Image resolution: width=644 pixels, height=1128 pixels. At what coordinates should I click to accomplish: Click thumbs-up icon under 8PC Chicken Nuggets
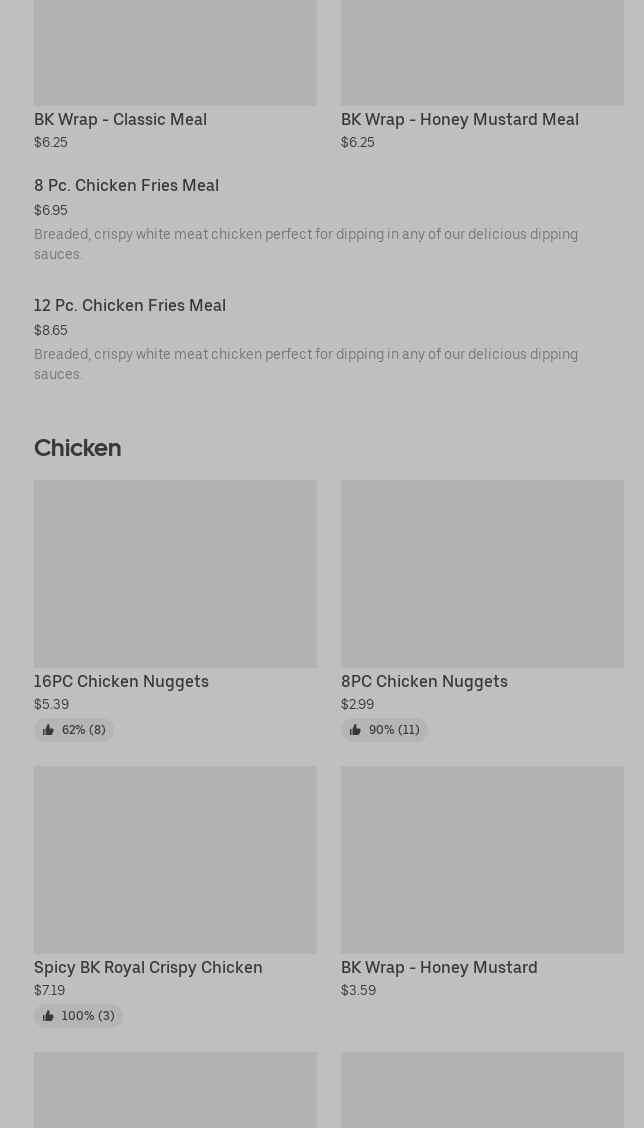[355, 730]
